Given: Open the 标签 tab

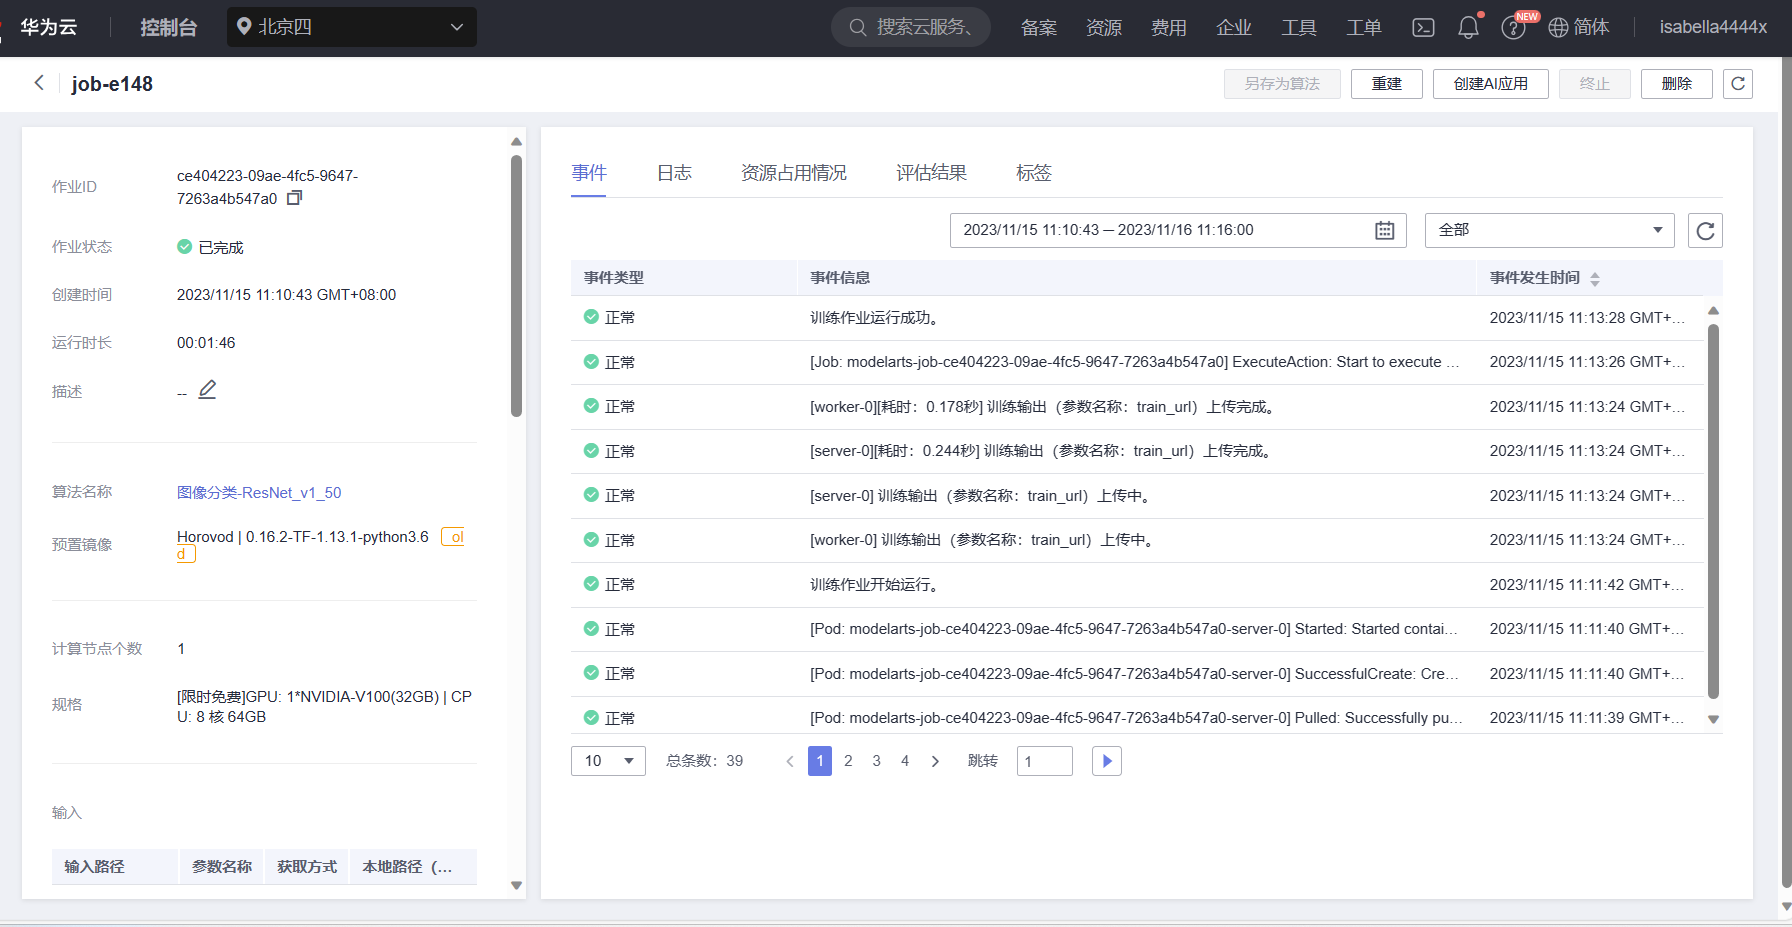Looking at the screenshot, I should (1034, 173).
